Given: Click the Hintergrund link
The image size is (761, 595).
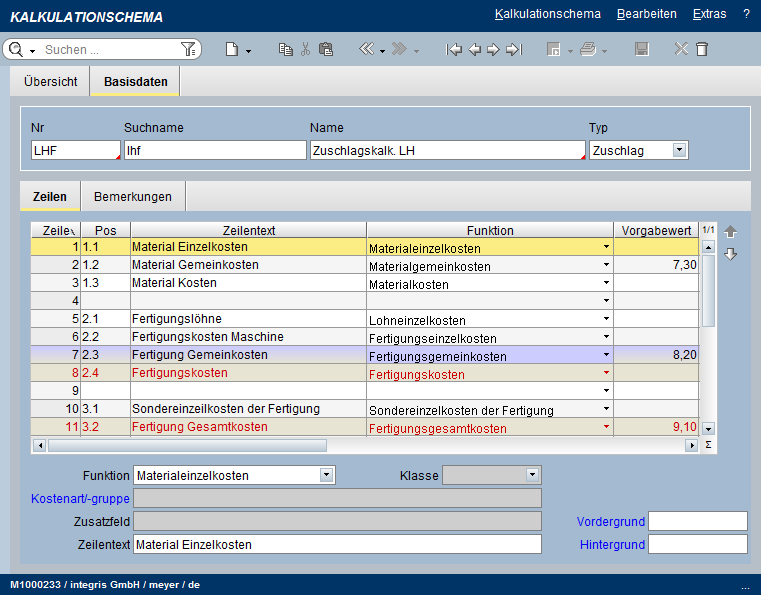Looking at the screenshot, I should coord(612,545).
